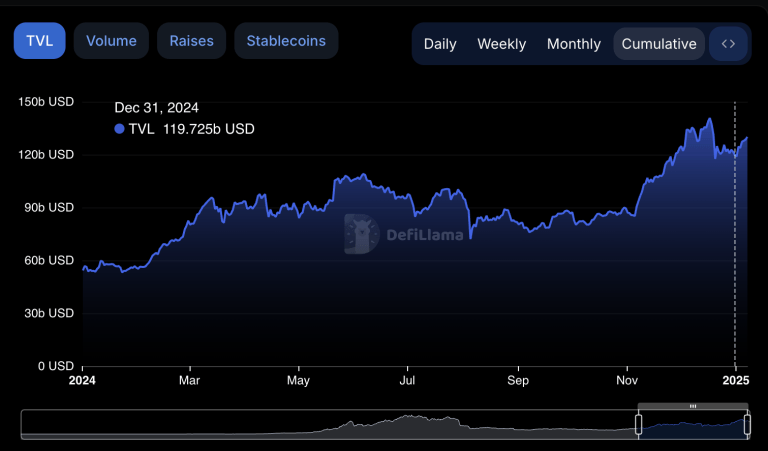Open the Raises tab
Screen dimensions: 768x451
coord(191,41)
